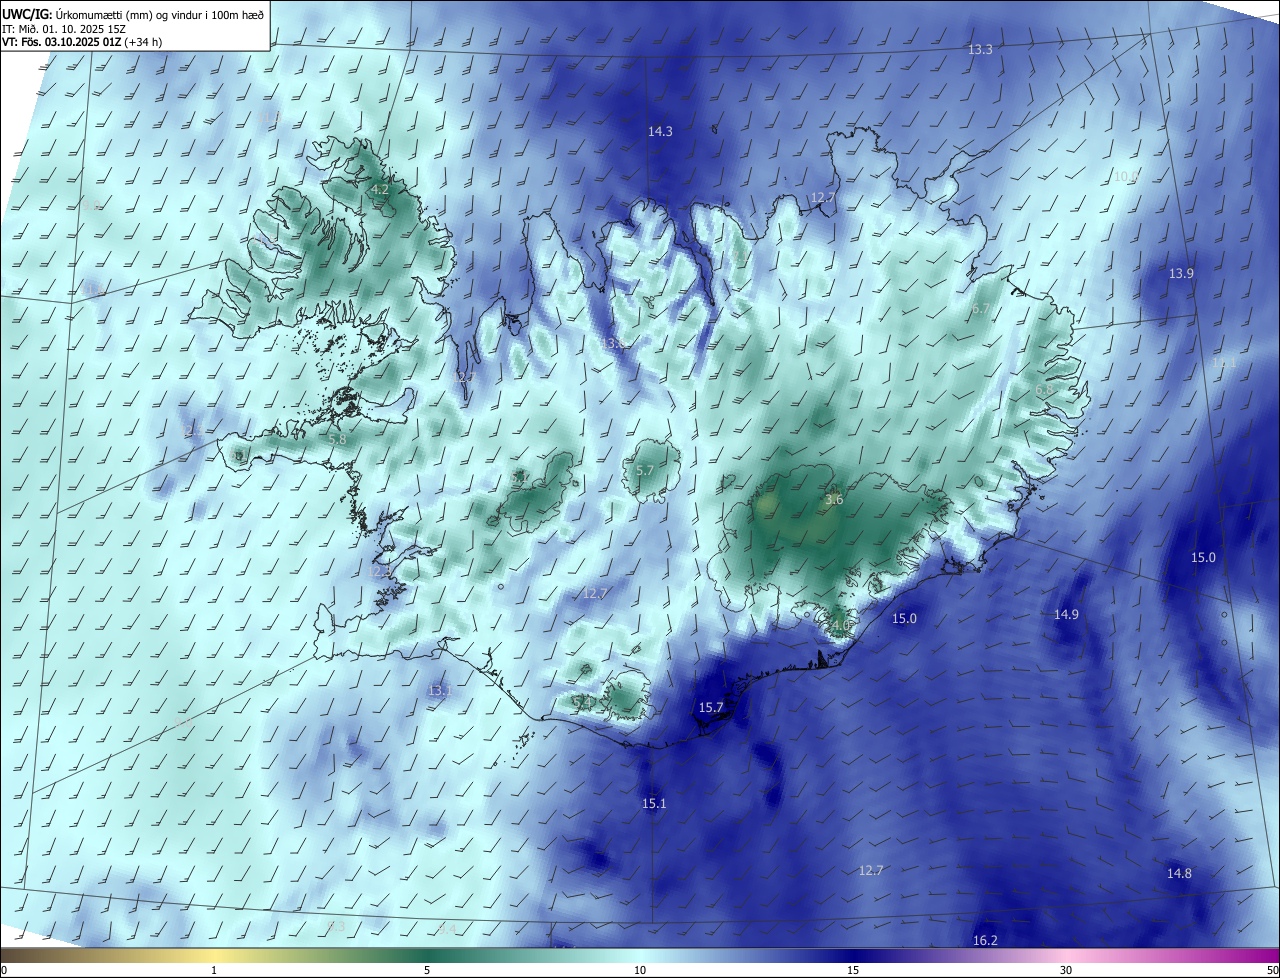This screenshot has height=978, width=1280.
Task: Click the 13.1 value label
Action: point(440,691)
